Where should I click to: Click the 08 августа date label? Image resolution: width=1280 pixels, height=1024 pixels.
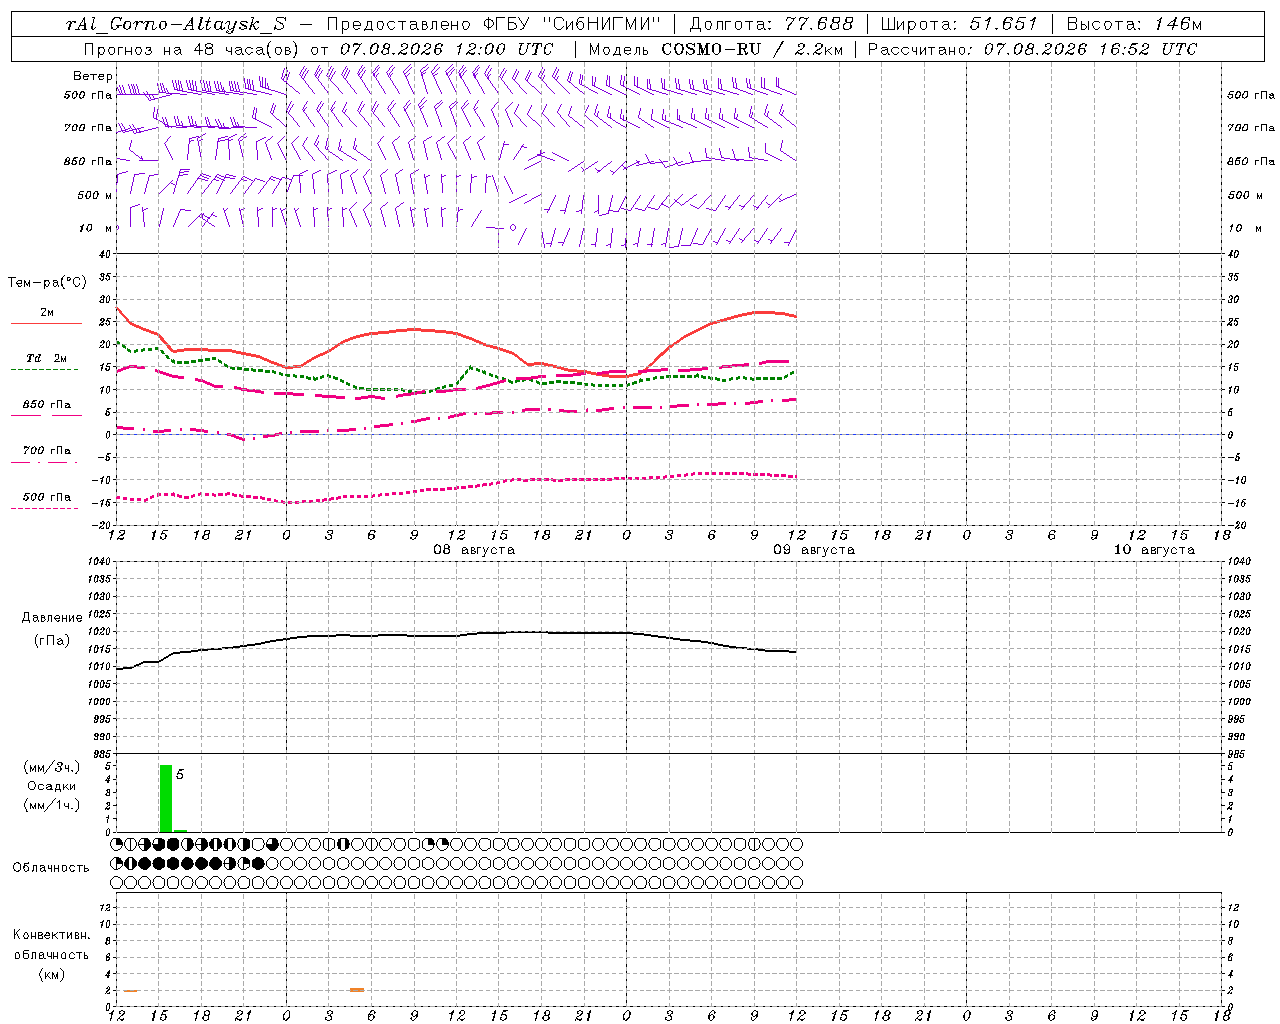474,550
